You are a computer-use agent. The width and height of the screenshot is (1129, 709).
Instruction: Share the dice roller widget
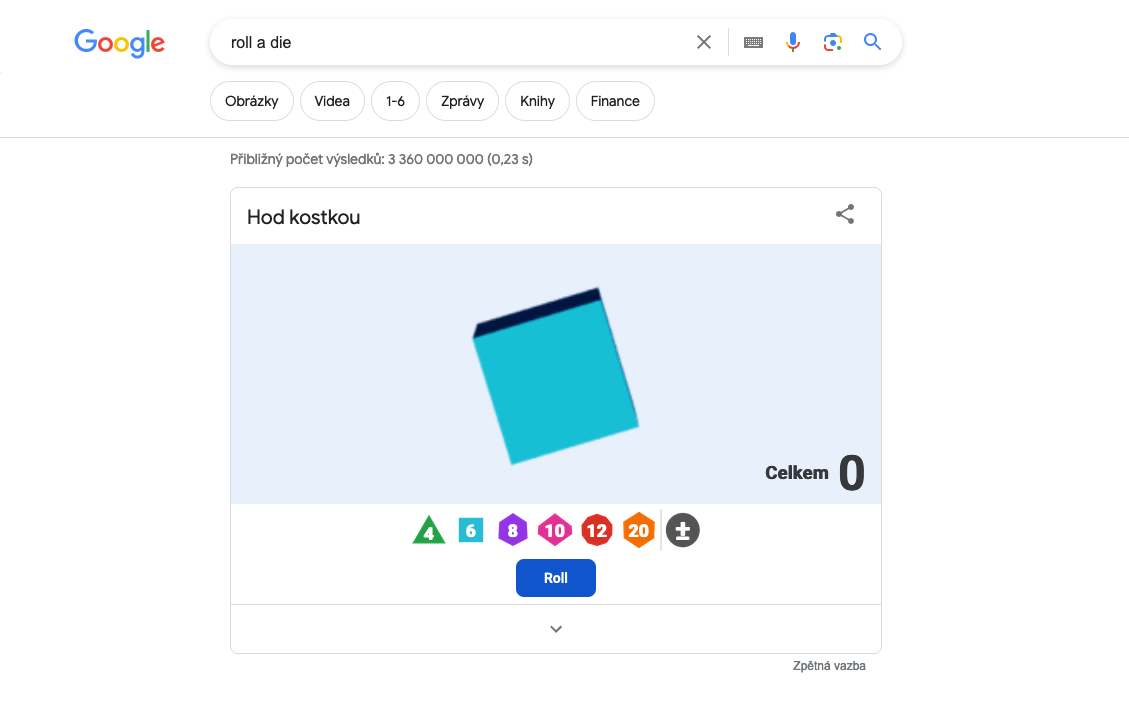[845, 215]
